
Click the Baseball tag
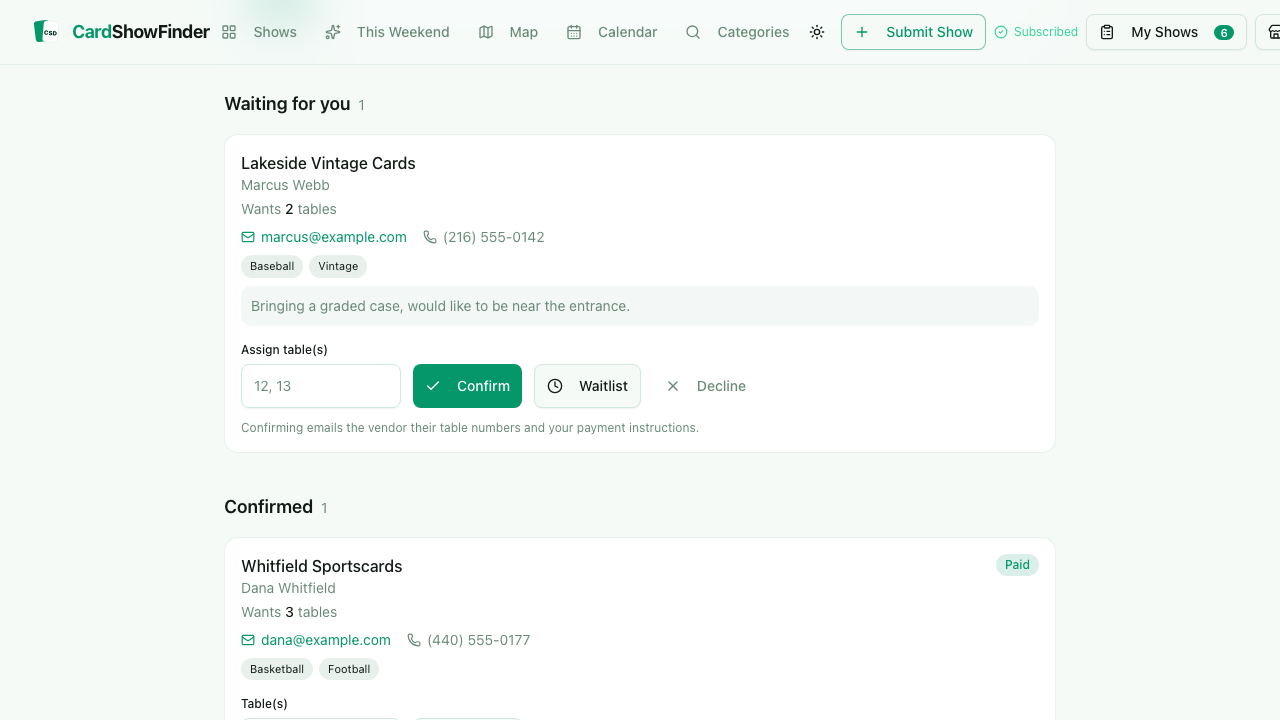click(x=272, y=266)
